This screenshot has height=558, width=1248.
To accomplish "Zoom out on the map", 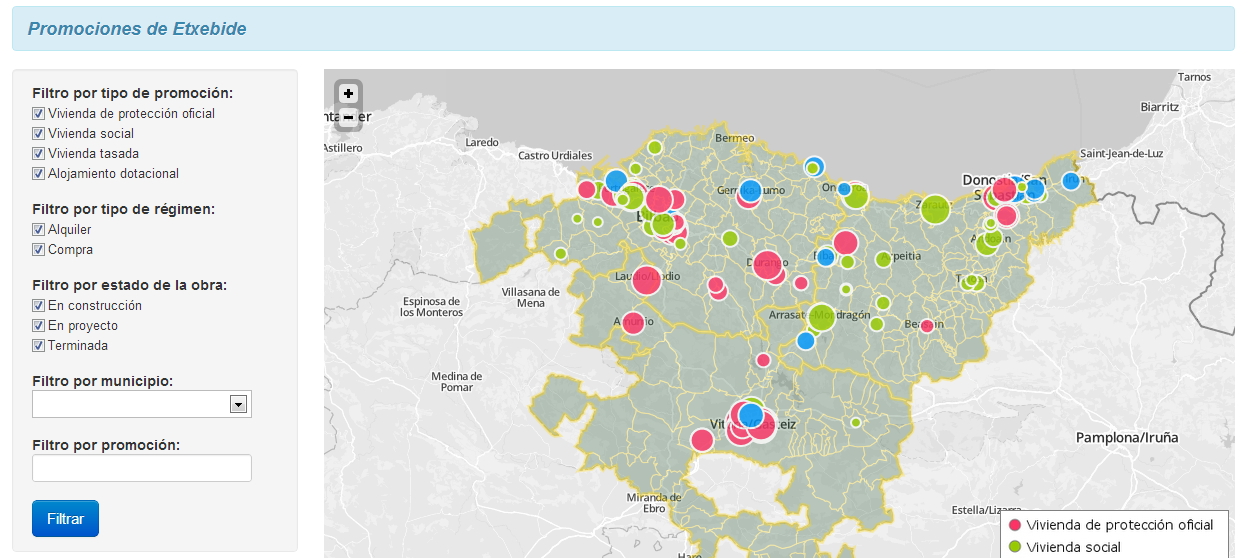I will 348,118.
